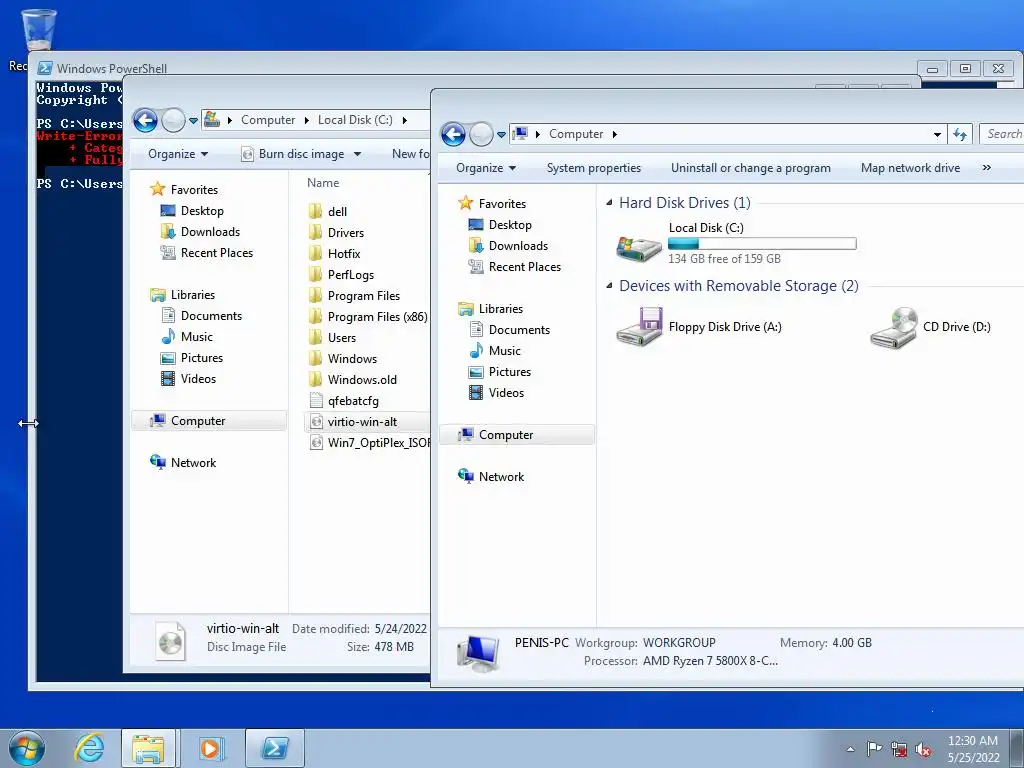Click Windows Explorer taskbar button
Screen dimensions: 1024x768
click(148, 748)
